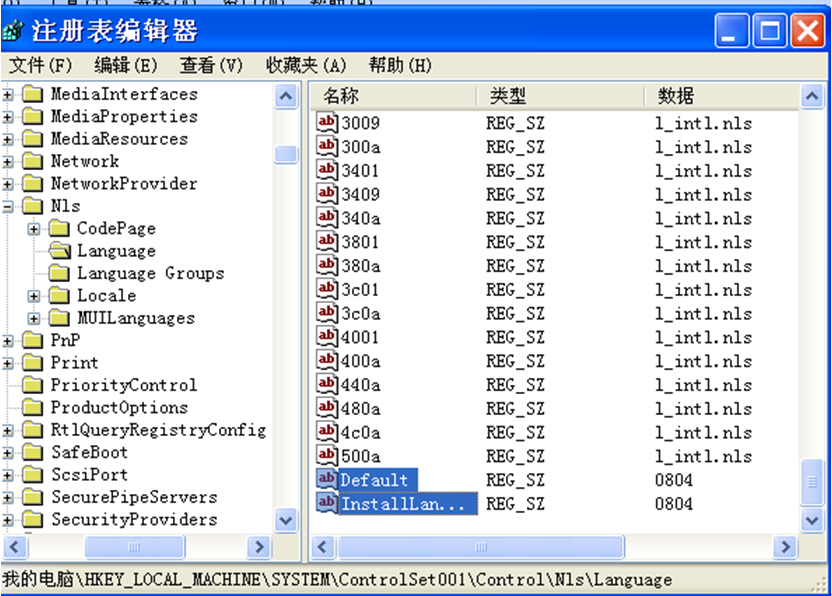Select the Default value's ab icon
This screenshot has width=832, height=596.
(x=327, y=480)
